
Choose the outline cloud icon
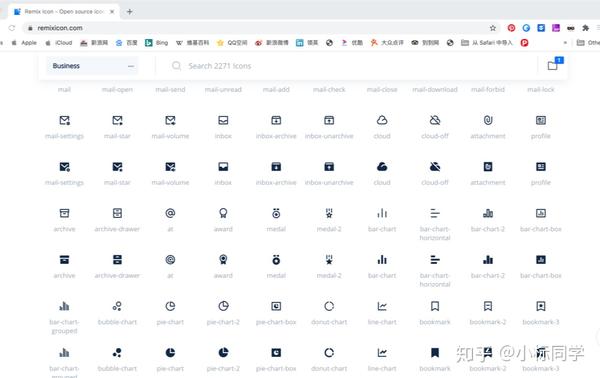pyautogui.click(x=382, y=121)
